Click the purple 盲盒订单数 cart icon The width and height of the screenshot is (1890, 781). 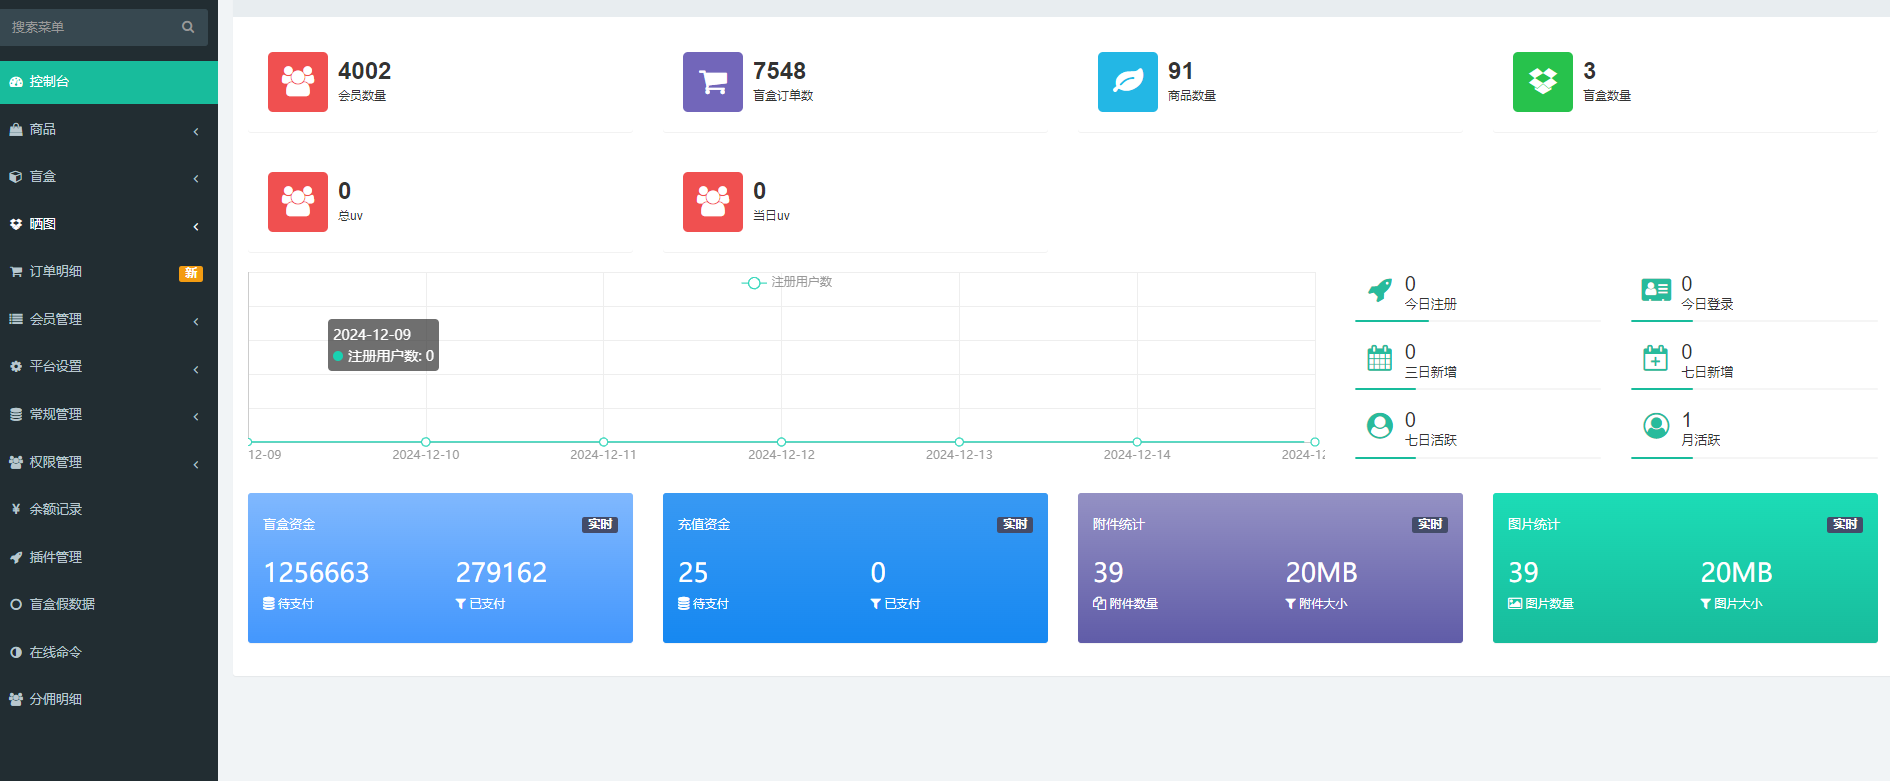[713, 82]
